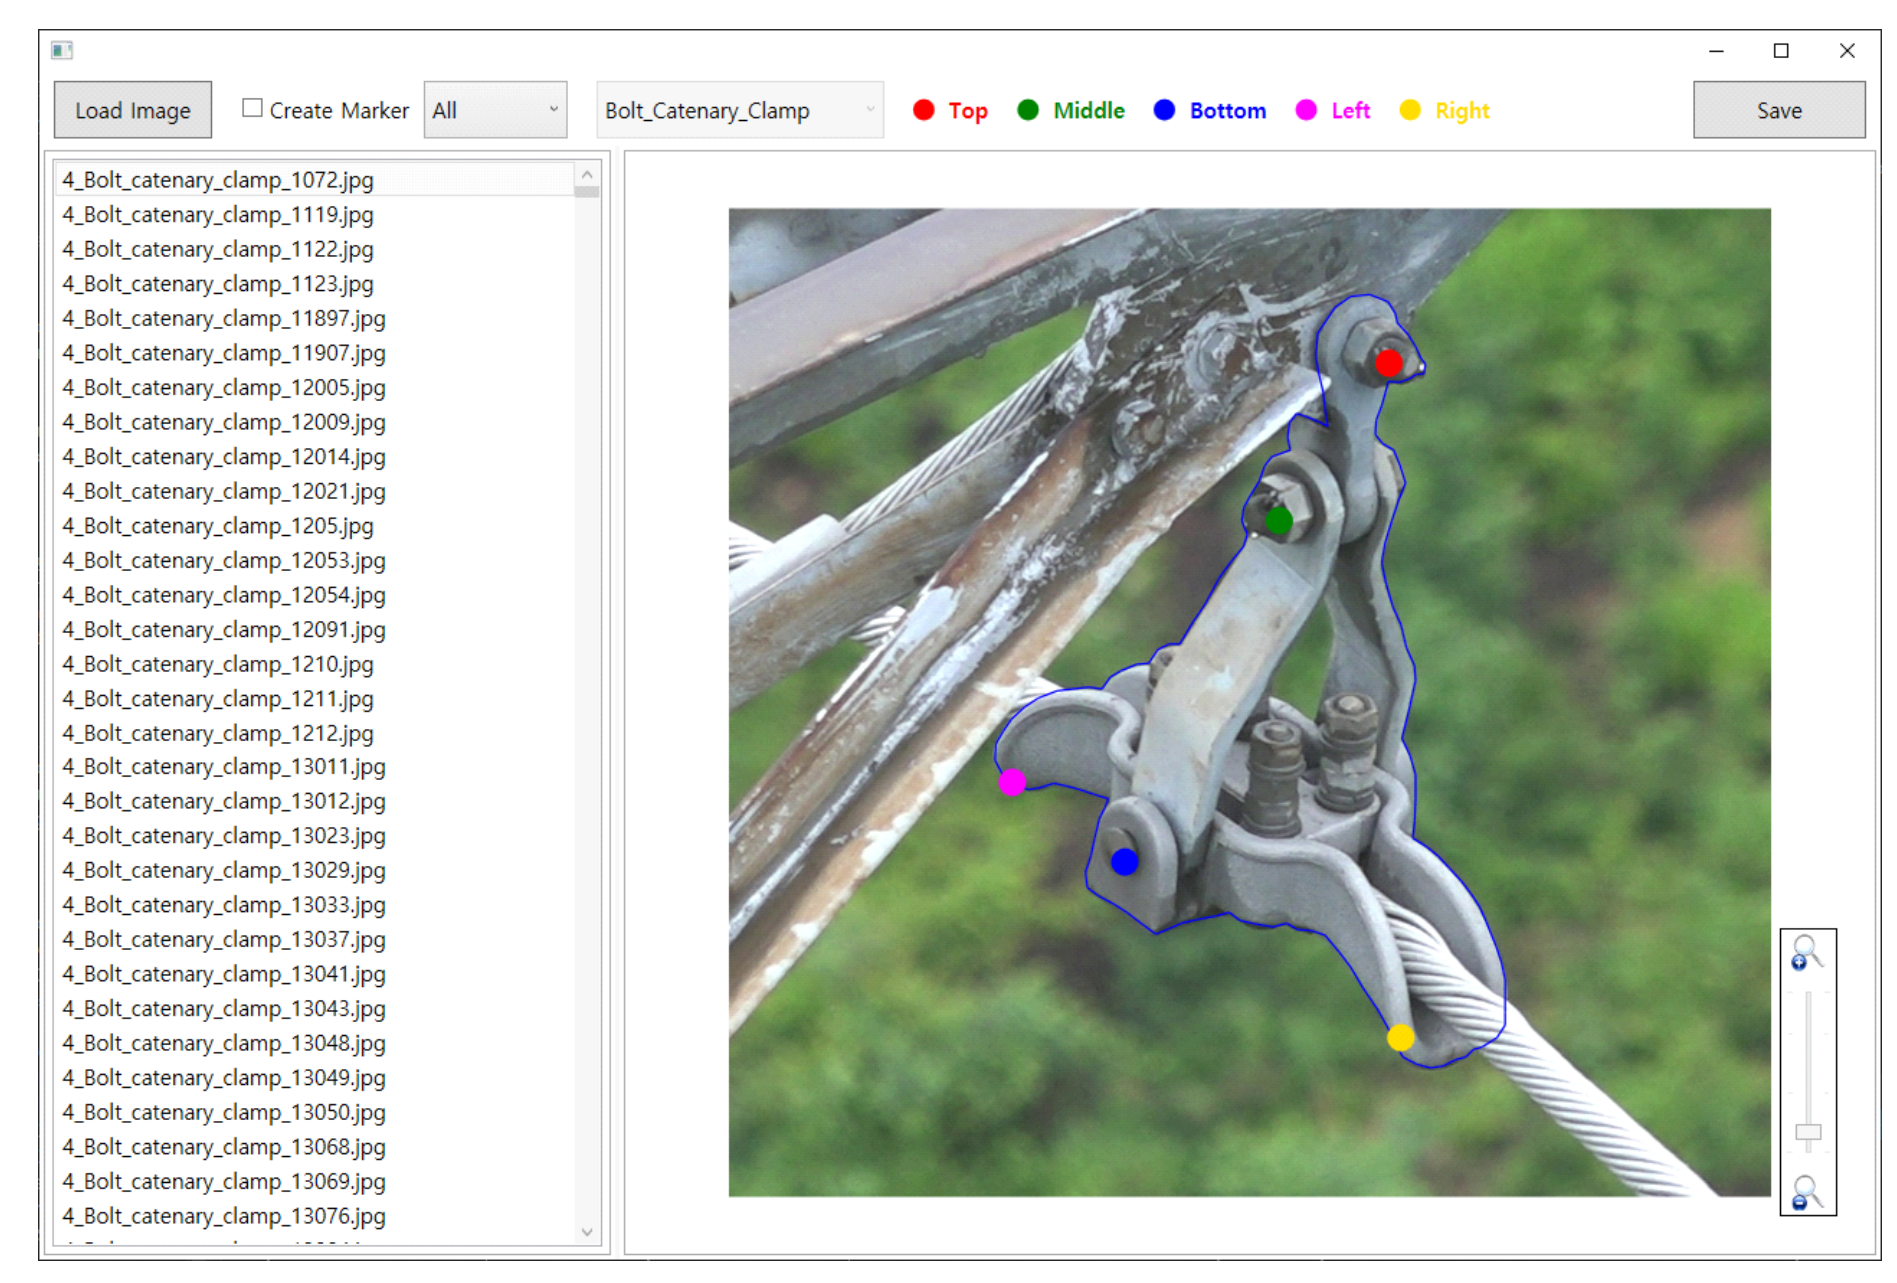1897x1283 pixels.
Task: Open the All filter dropdown
Action: point(495,110)
